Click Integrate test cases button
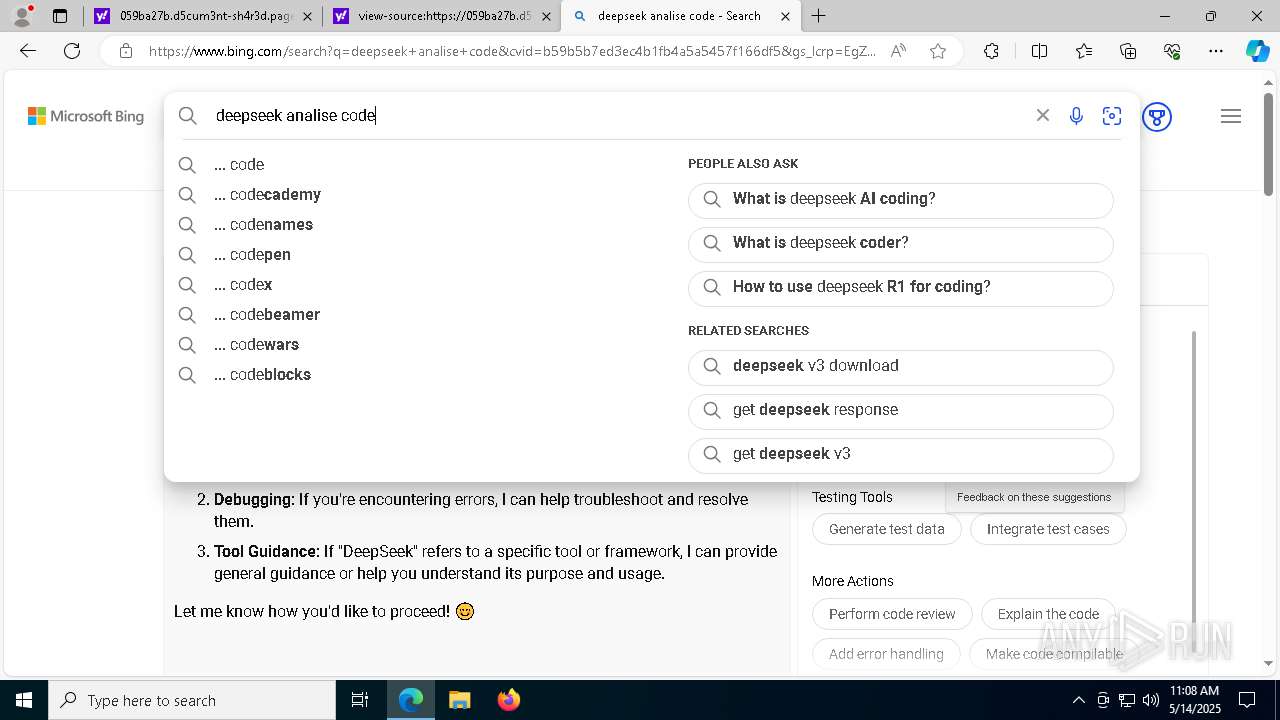The image size is (1280, 720). pyautogui.click(x=1048, y=529)
